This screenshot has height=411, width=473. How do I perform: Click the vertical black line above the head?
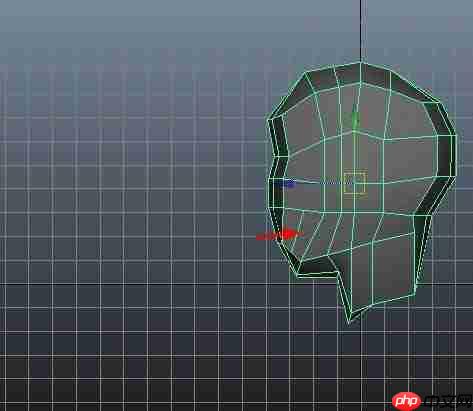[361, 31]
